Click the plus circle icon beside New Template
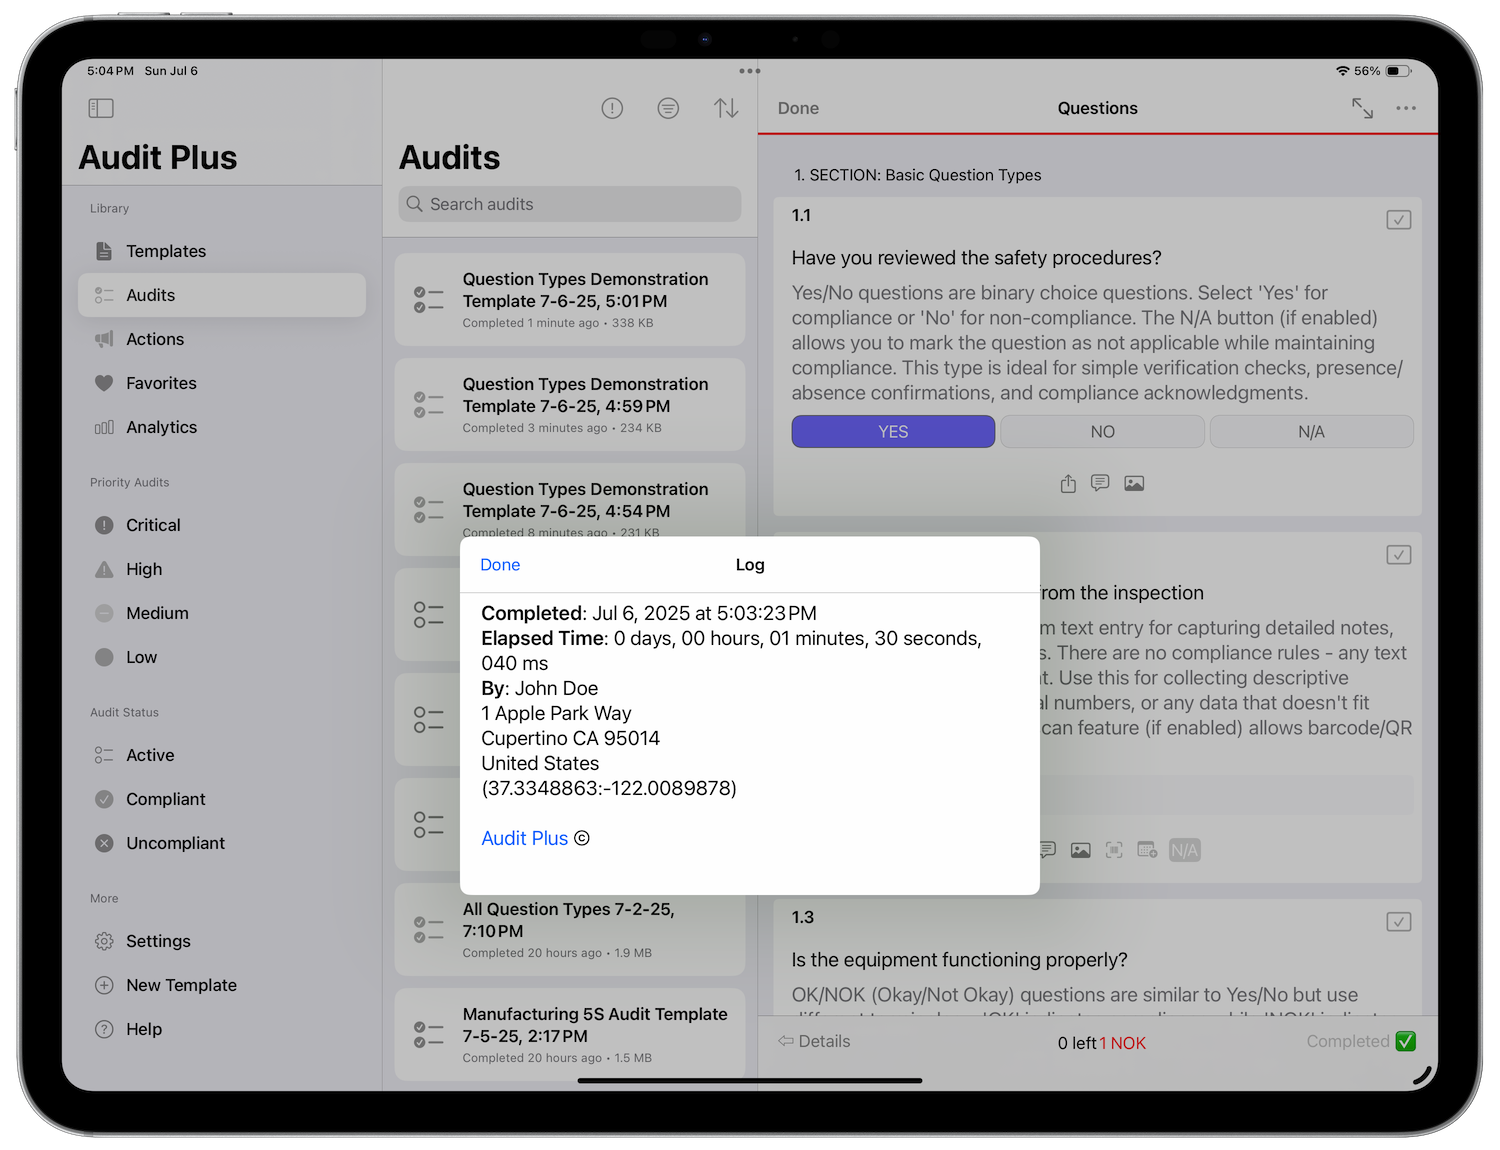This screenshot has width=1500, height=1150. [x=104, y=985]
